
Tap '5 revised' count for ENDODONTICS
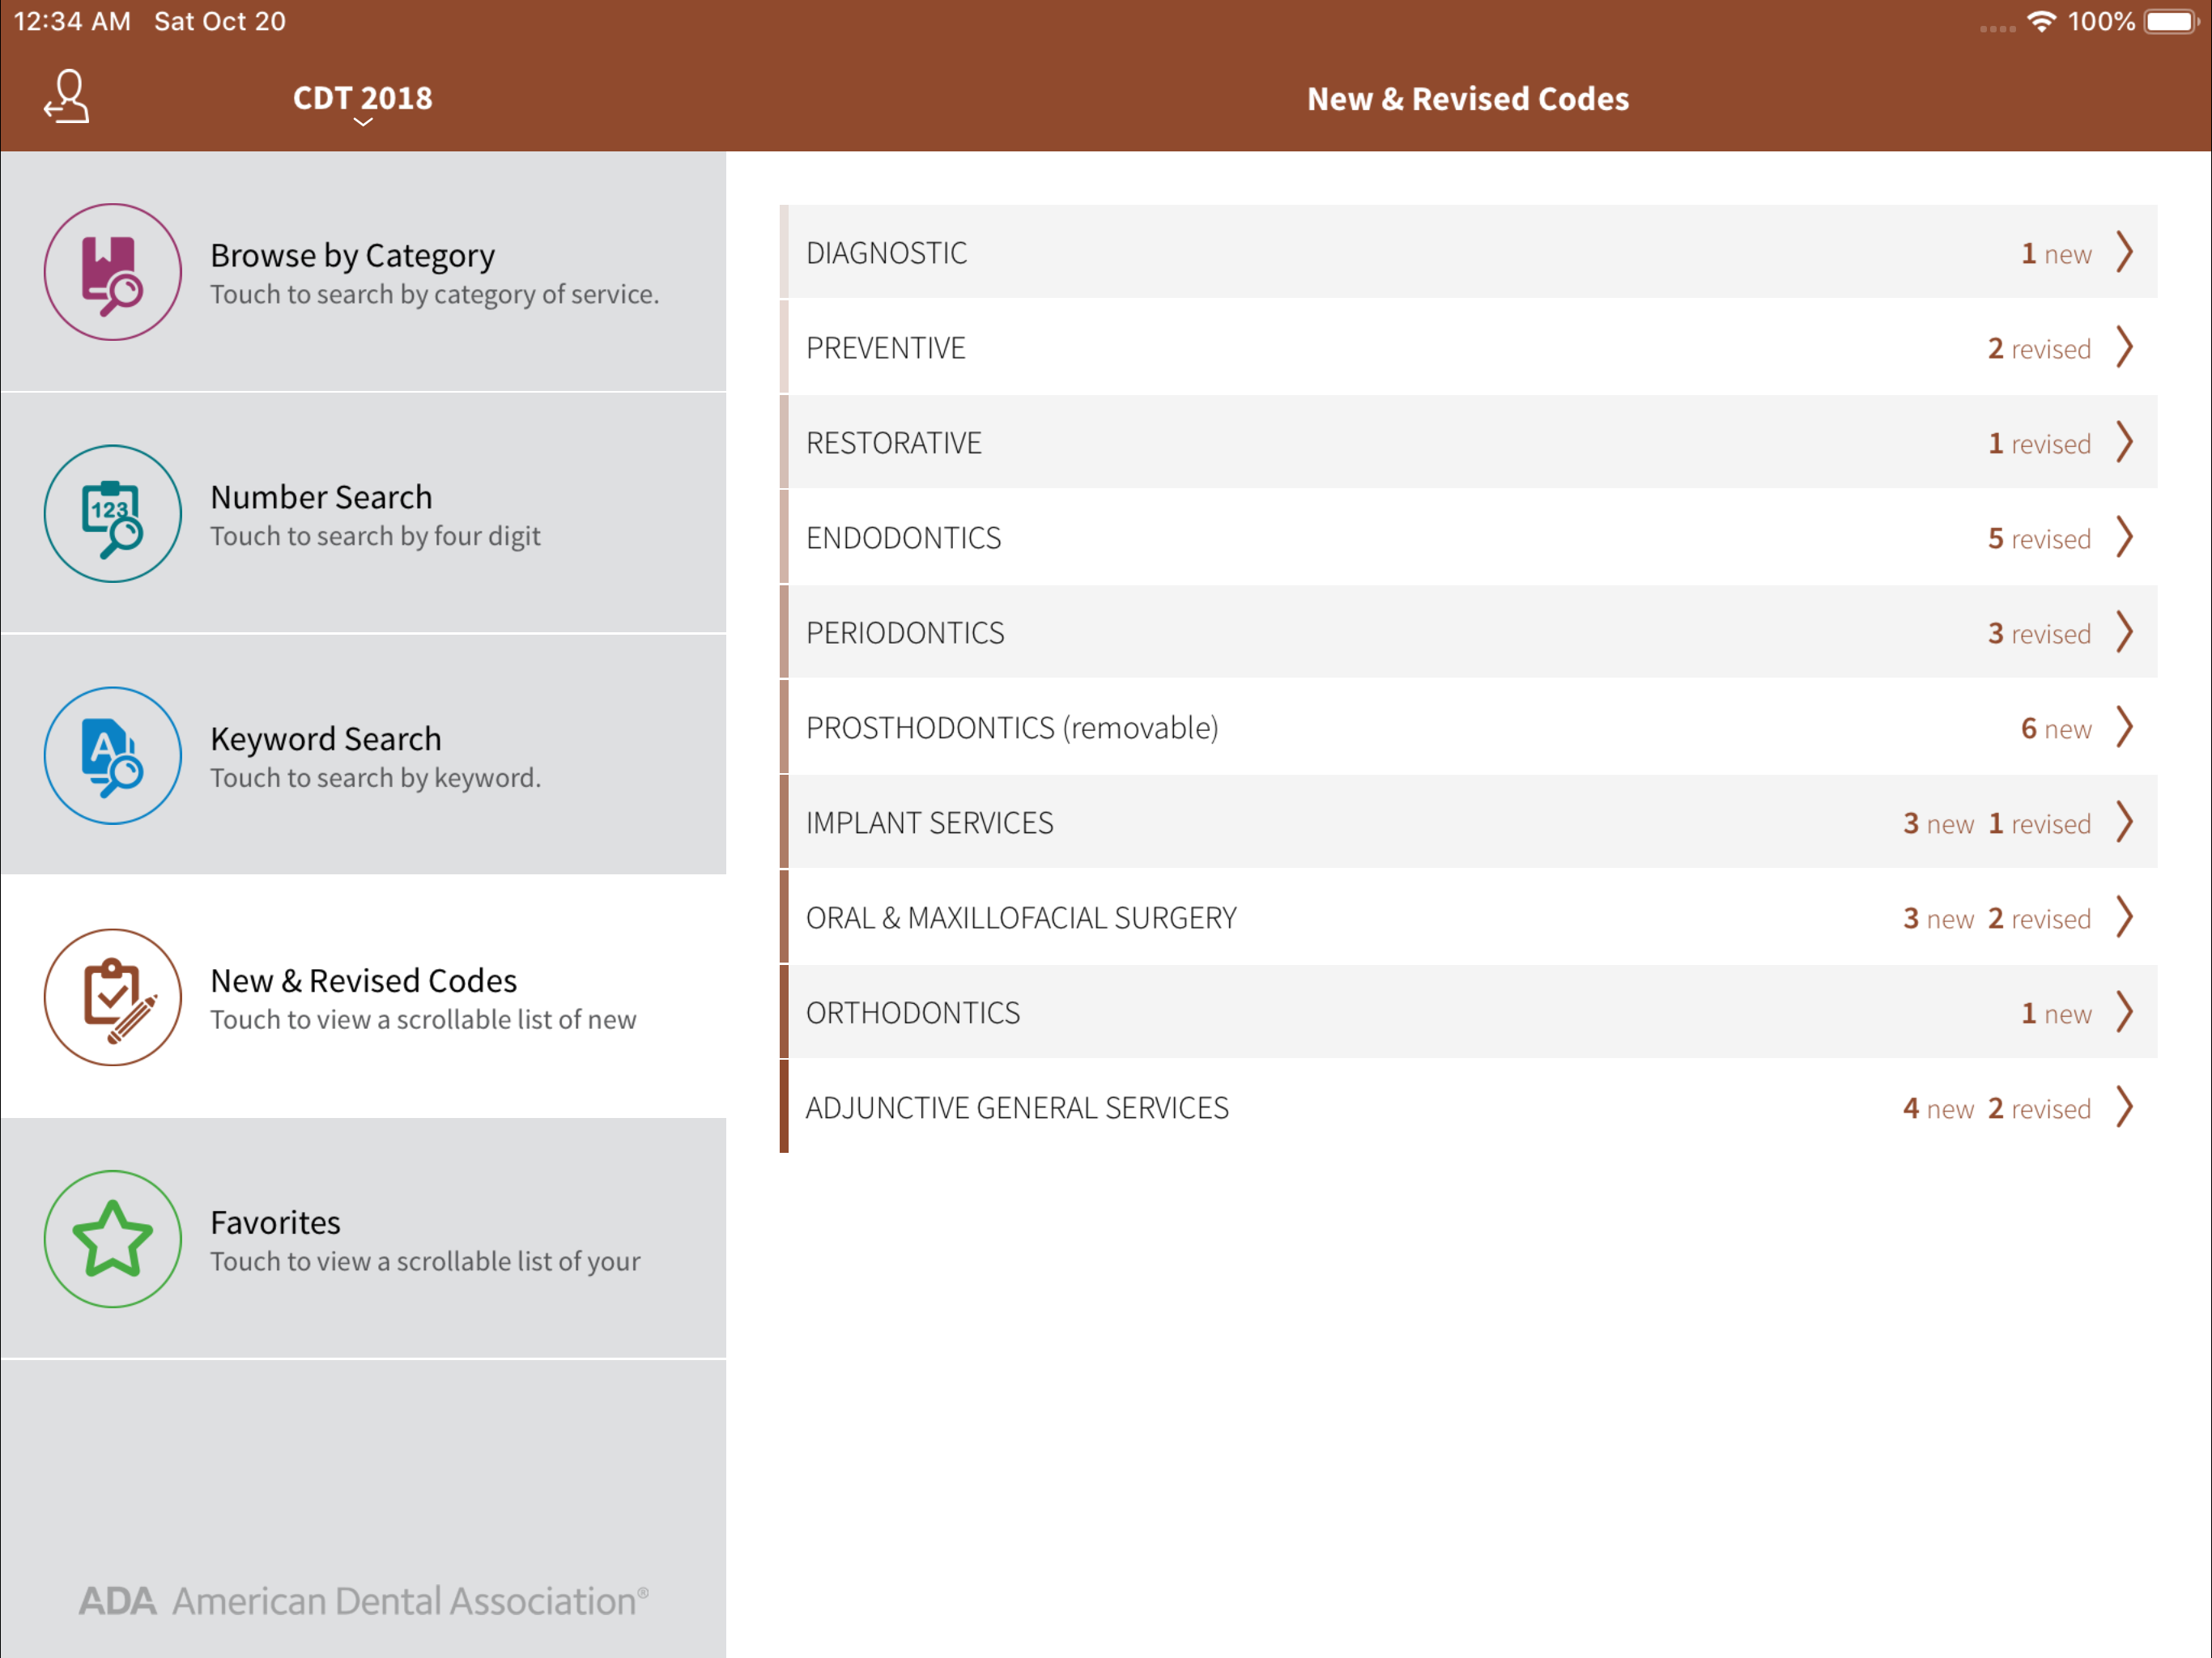point(2039,539)
